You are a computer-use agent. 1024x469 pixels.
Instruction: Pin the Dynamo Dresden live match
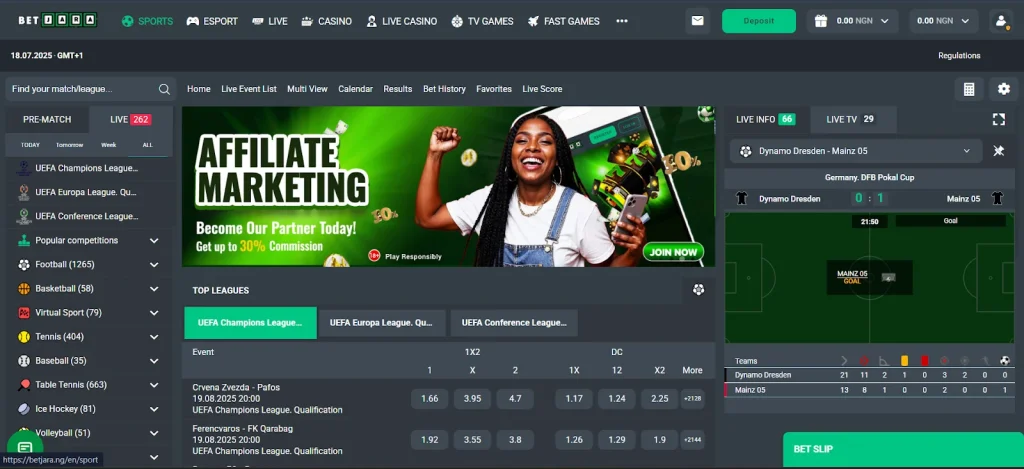(x=999, y=151)
